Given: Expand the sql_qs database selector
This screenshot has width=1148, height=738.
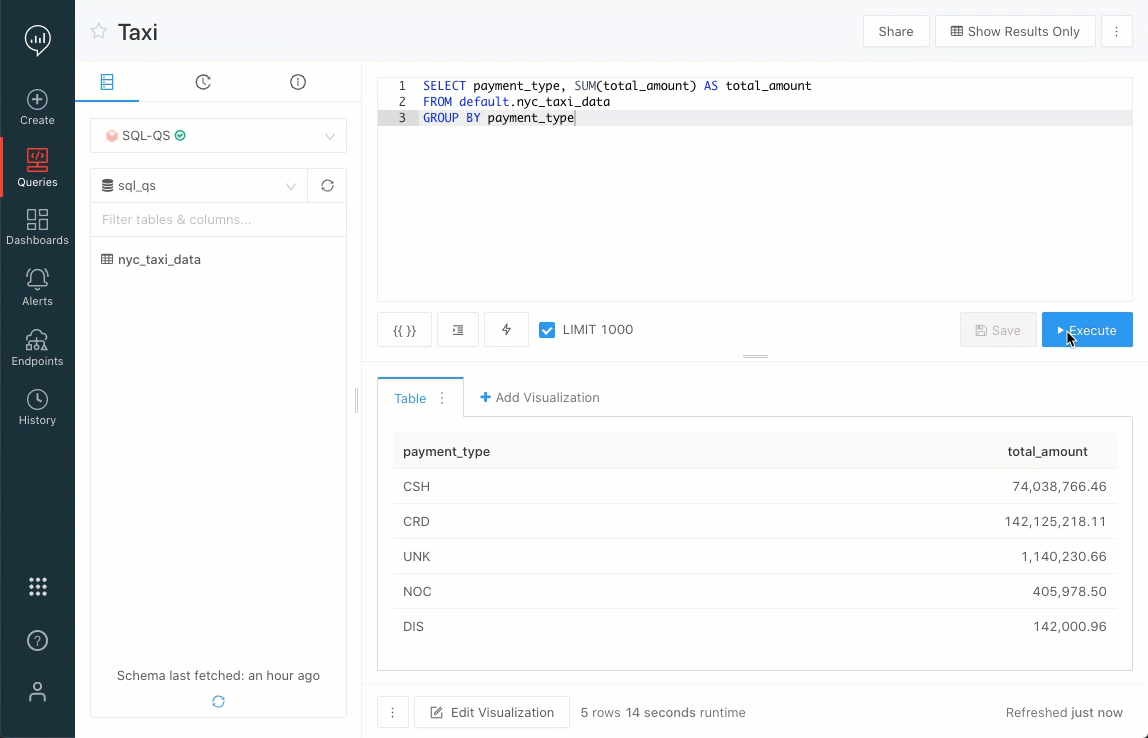Looking at the screenshot, I should 198,185.
